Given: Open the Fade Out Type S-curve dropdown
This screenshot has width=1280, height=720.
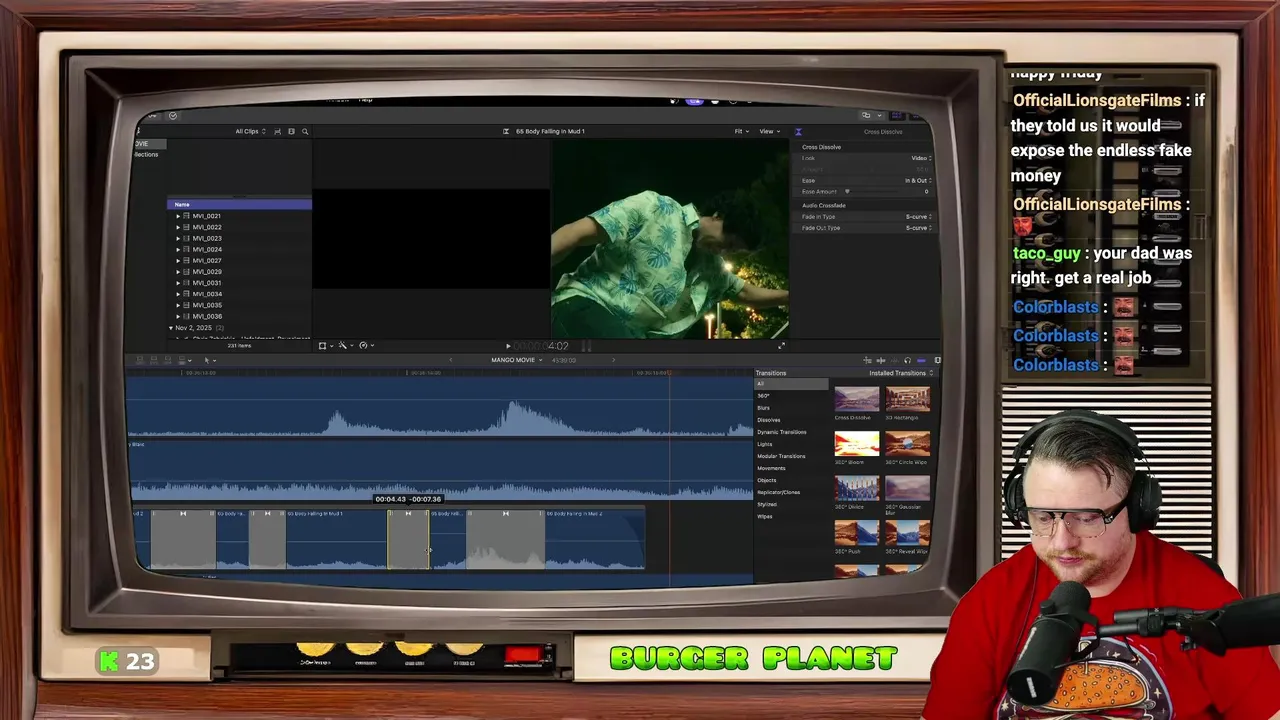Looking at the screenshot, I should point(918,227).
